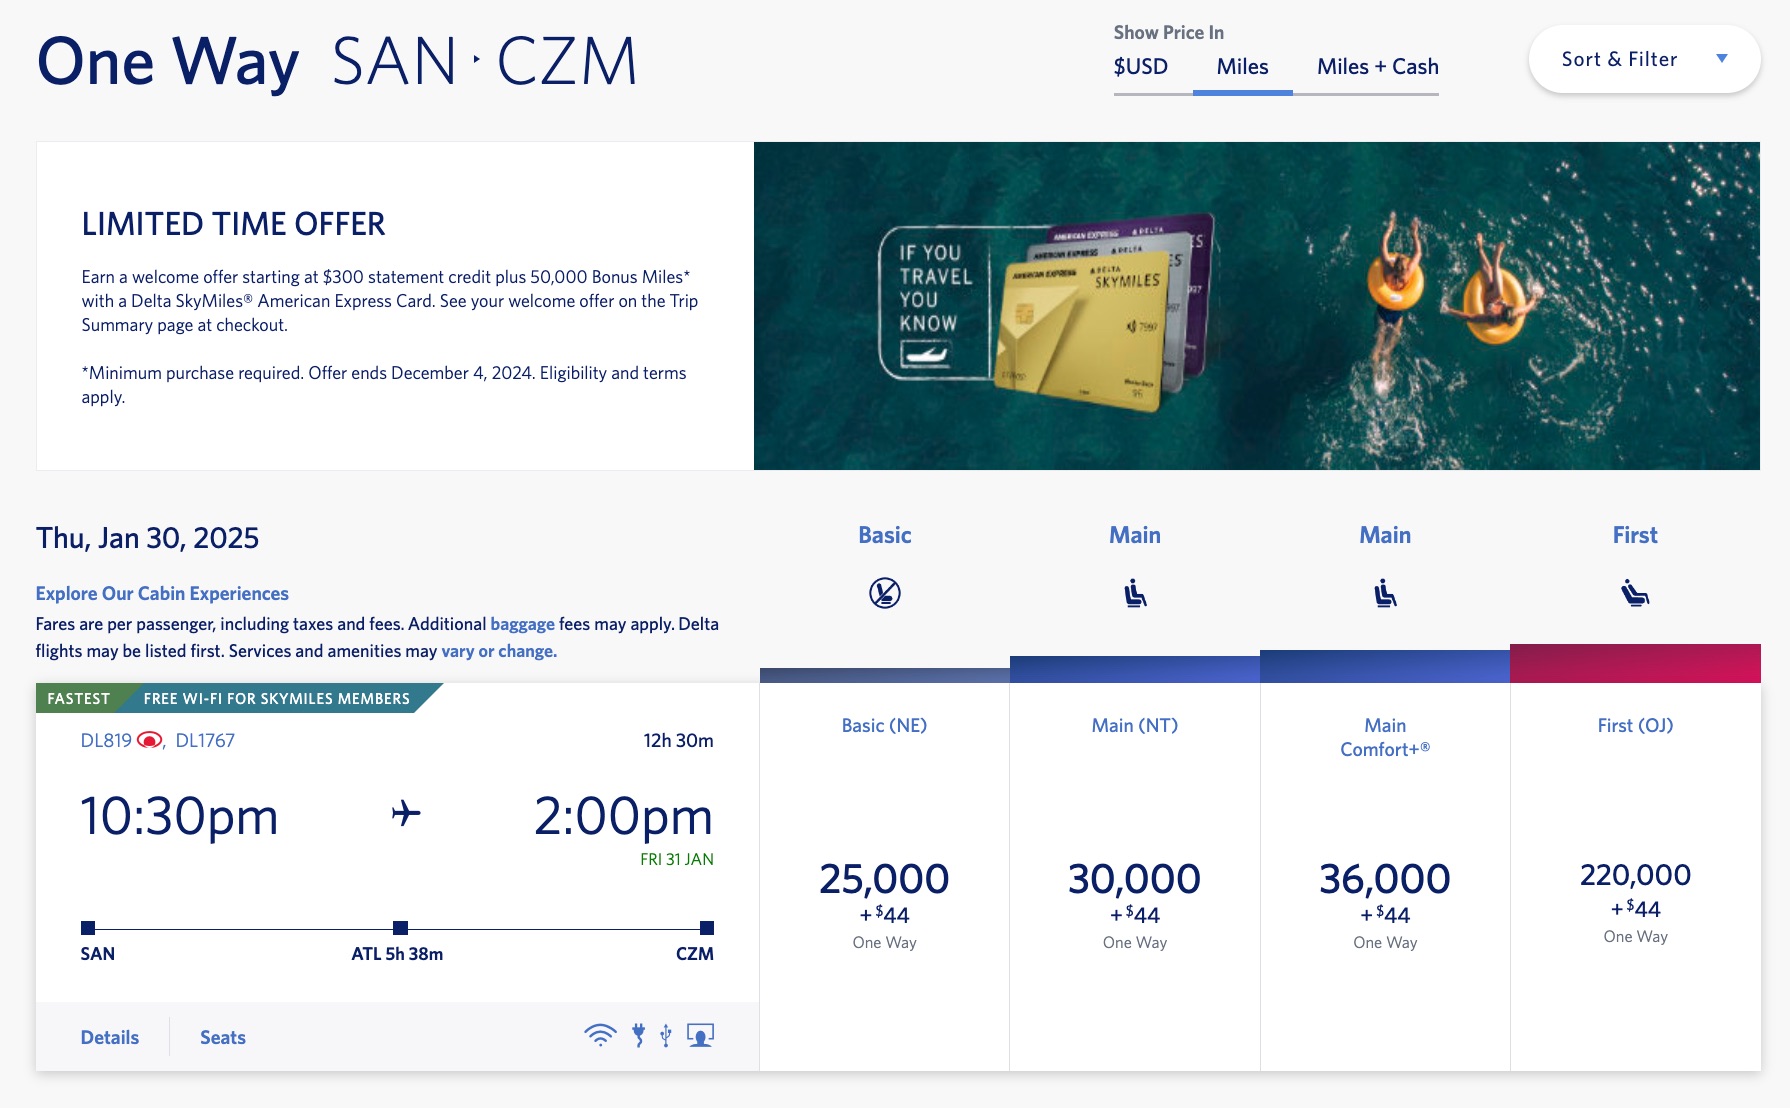Select the seatback entertainment amenity icon
Viewport: 1790px width, 1108px height.
pos(700,1037)
